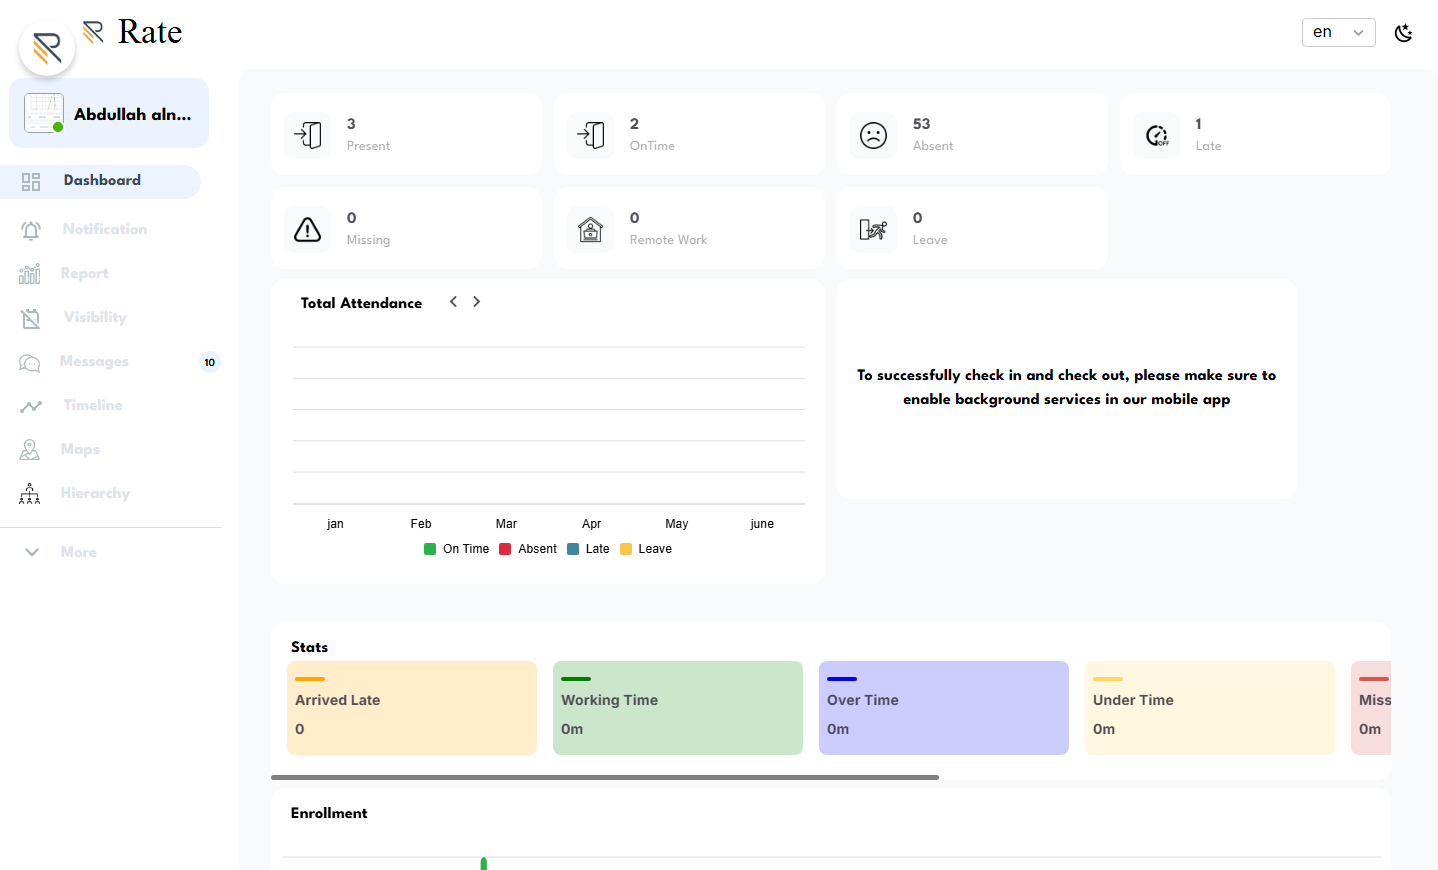The height and width of the screenshot is (870, 1438).
Task: Open Hierarchy menu item
Action: 95,493
